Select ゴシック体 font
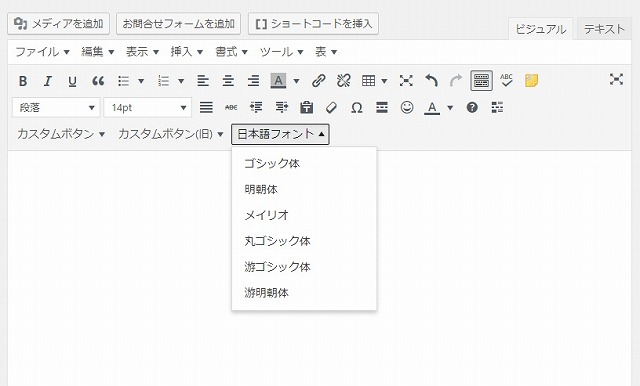Viewport: 640px width, 386px height. click(304, 164)
